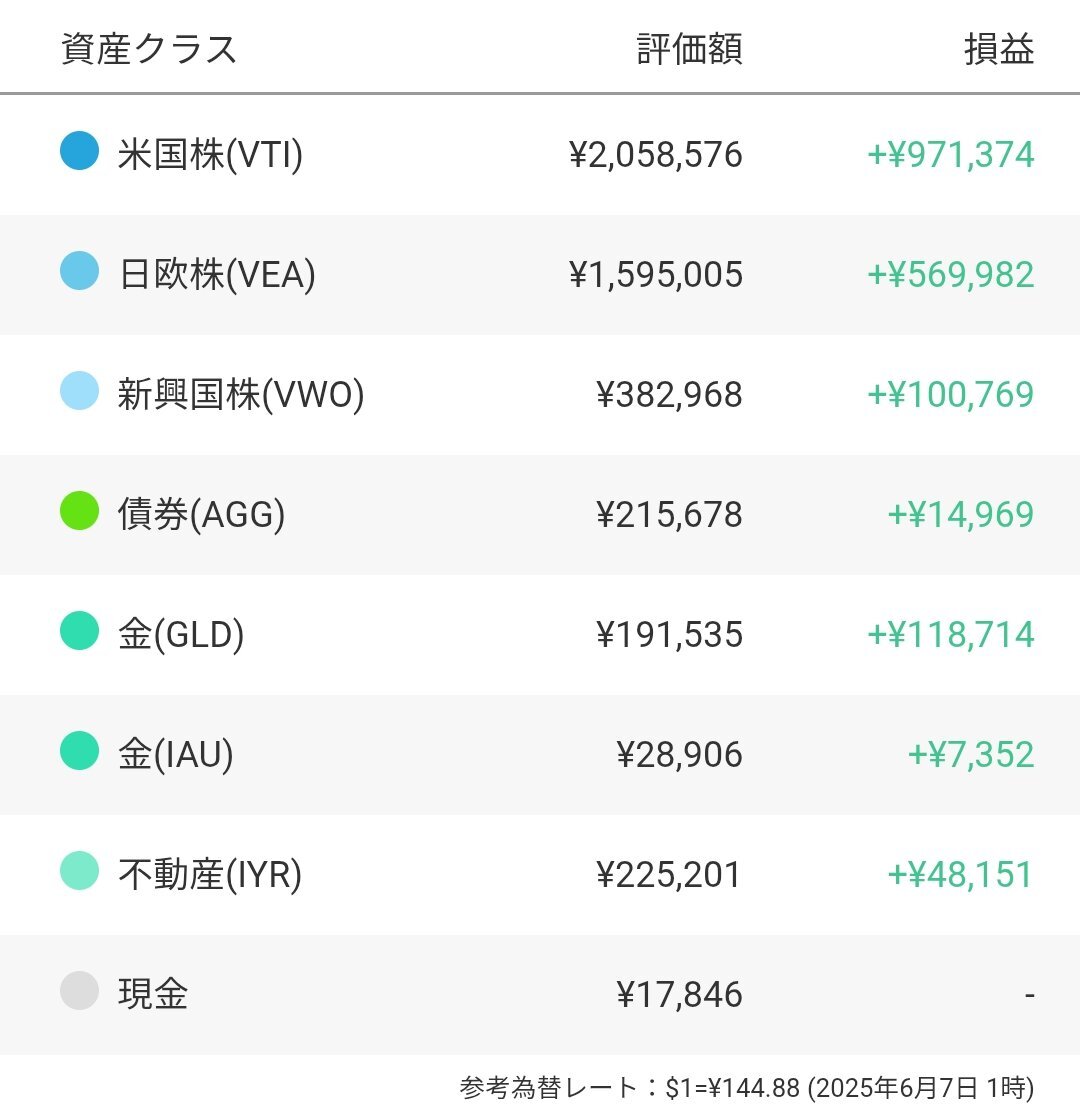Open the 金(IAU) row label
The width and height of the screenshot is (1080, 1111).
coord(176,754)
